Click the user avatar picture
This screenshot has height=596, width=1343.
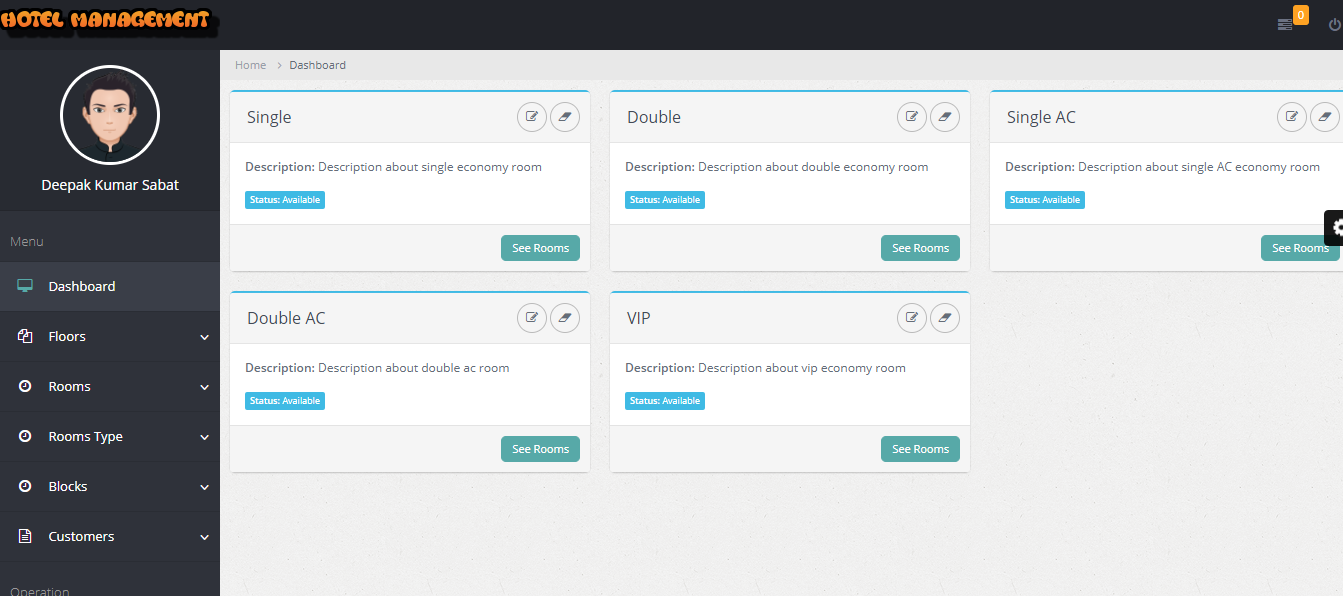(110, 115)
